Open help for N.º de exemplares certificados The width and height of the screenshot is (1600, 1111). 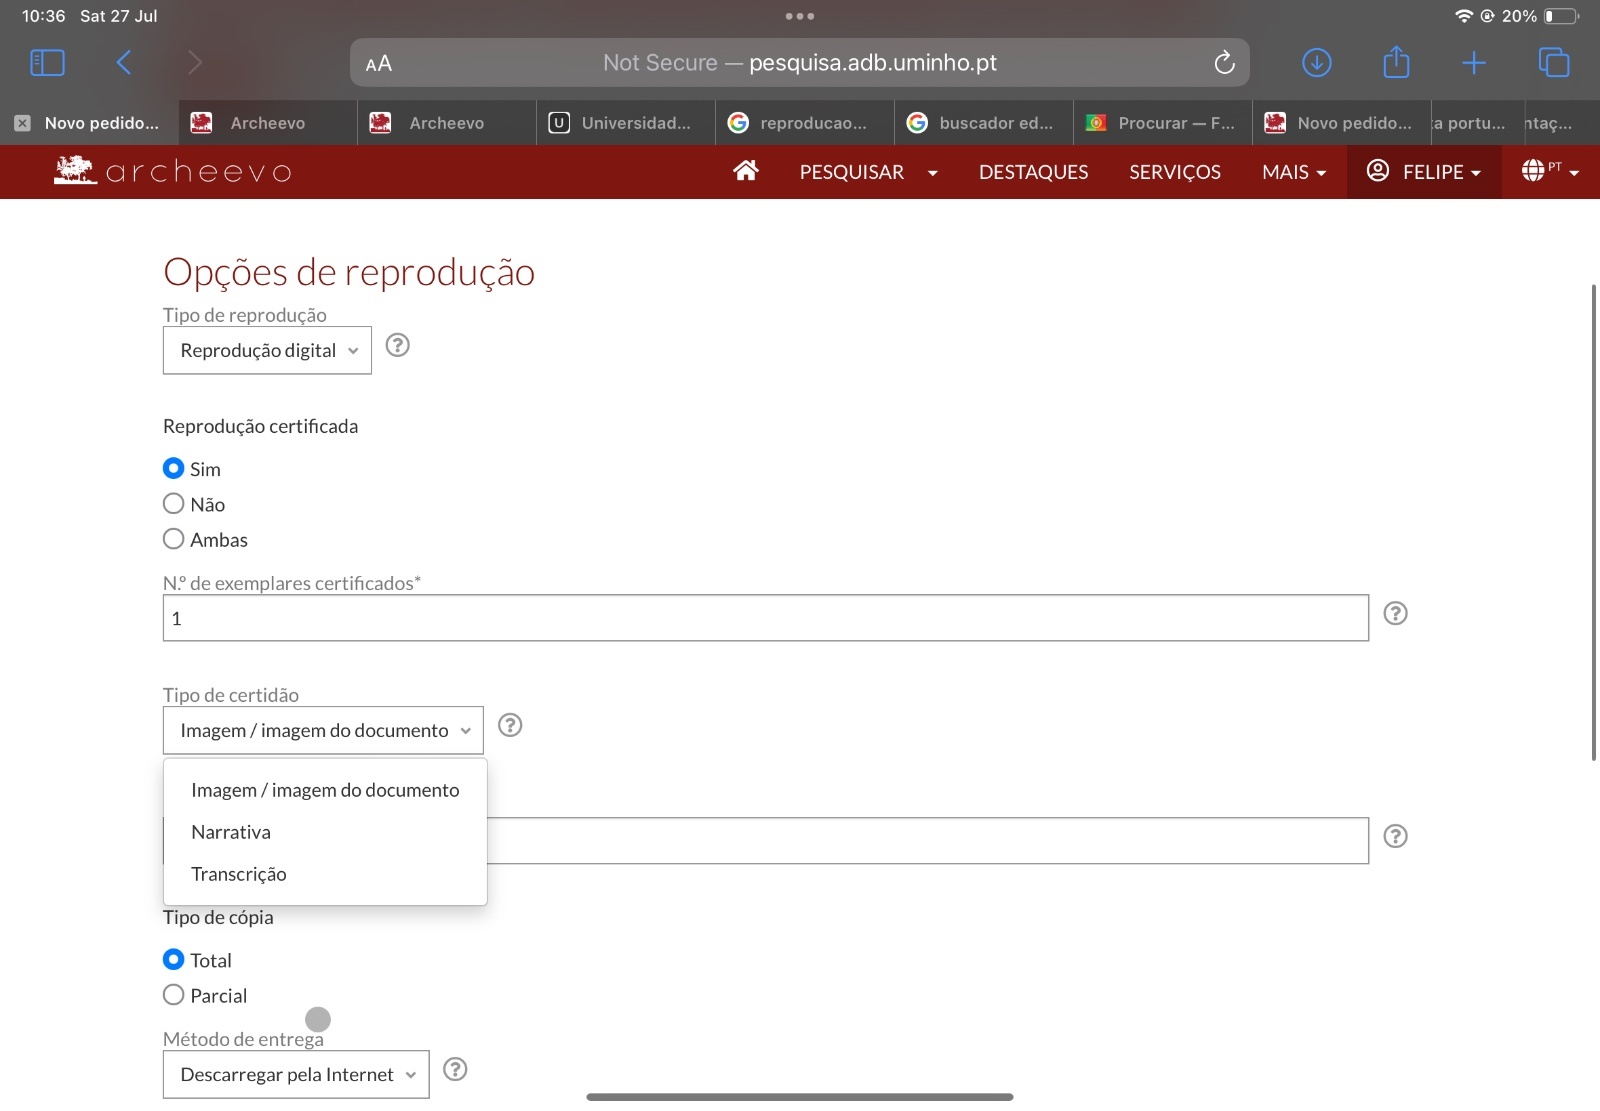[x=1395, y=613]
